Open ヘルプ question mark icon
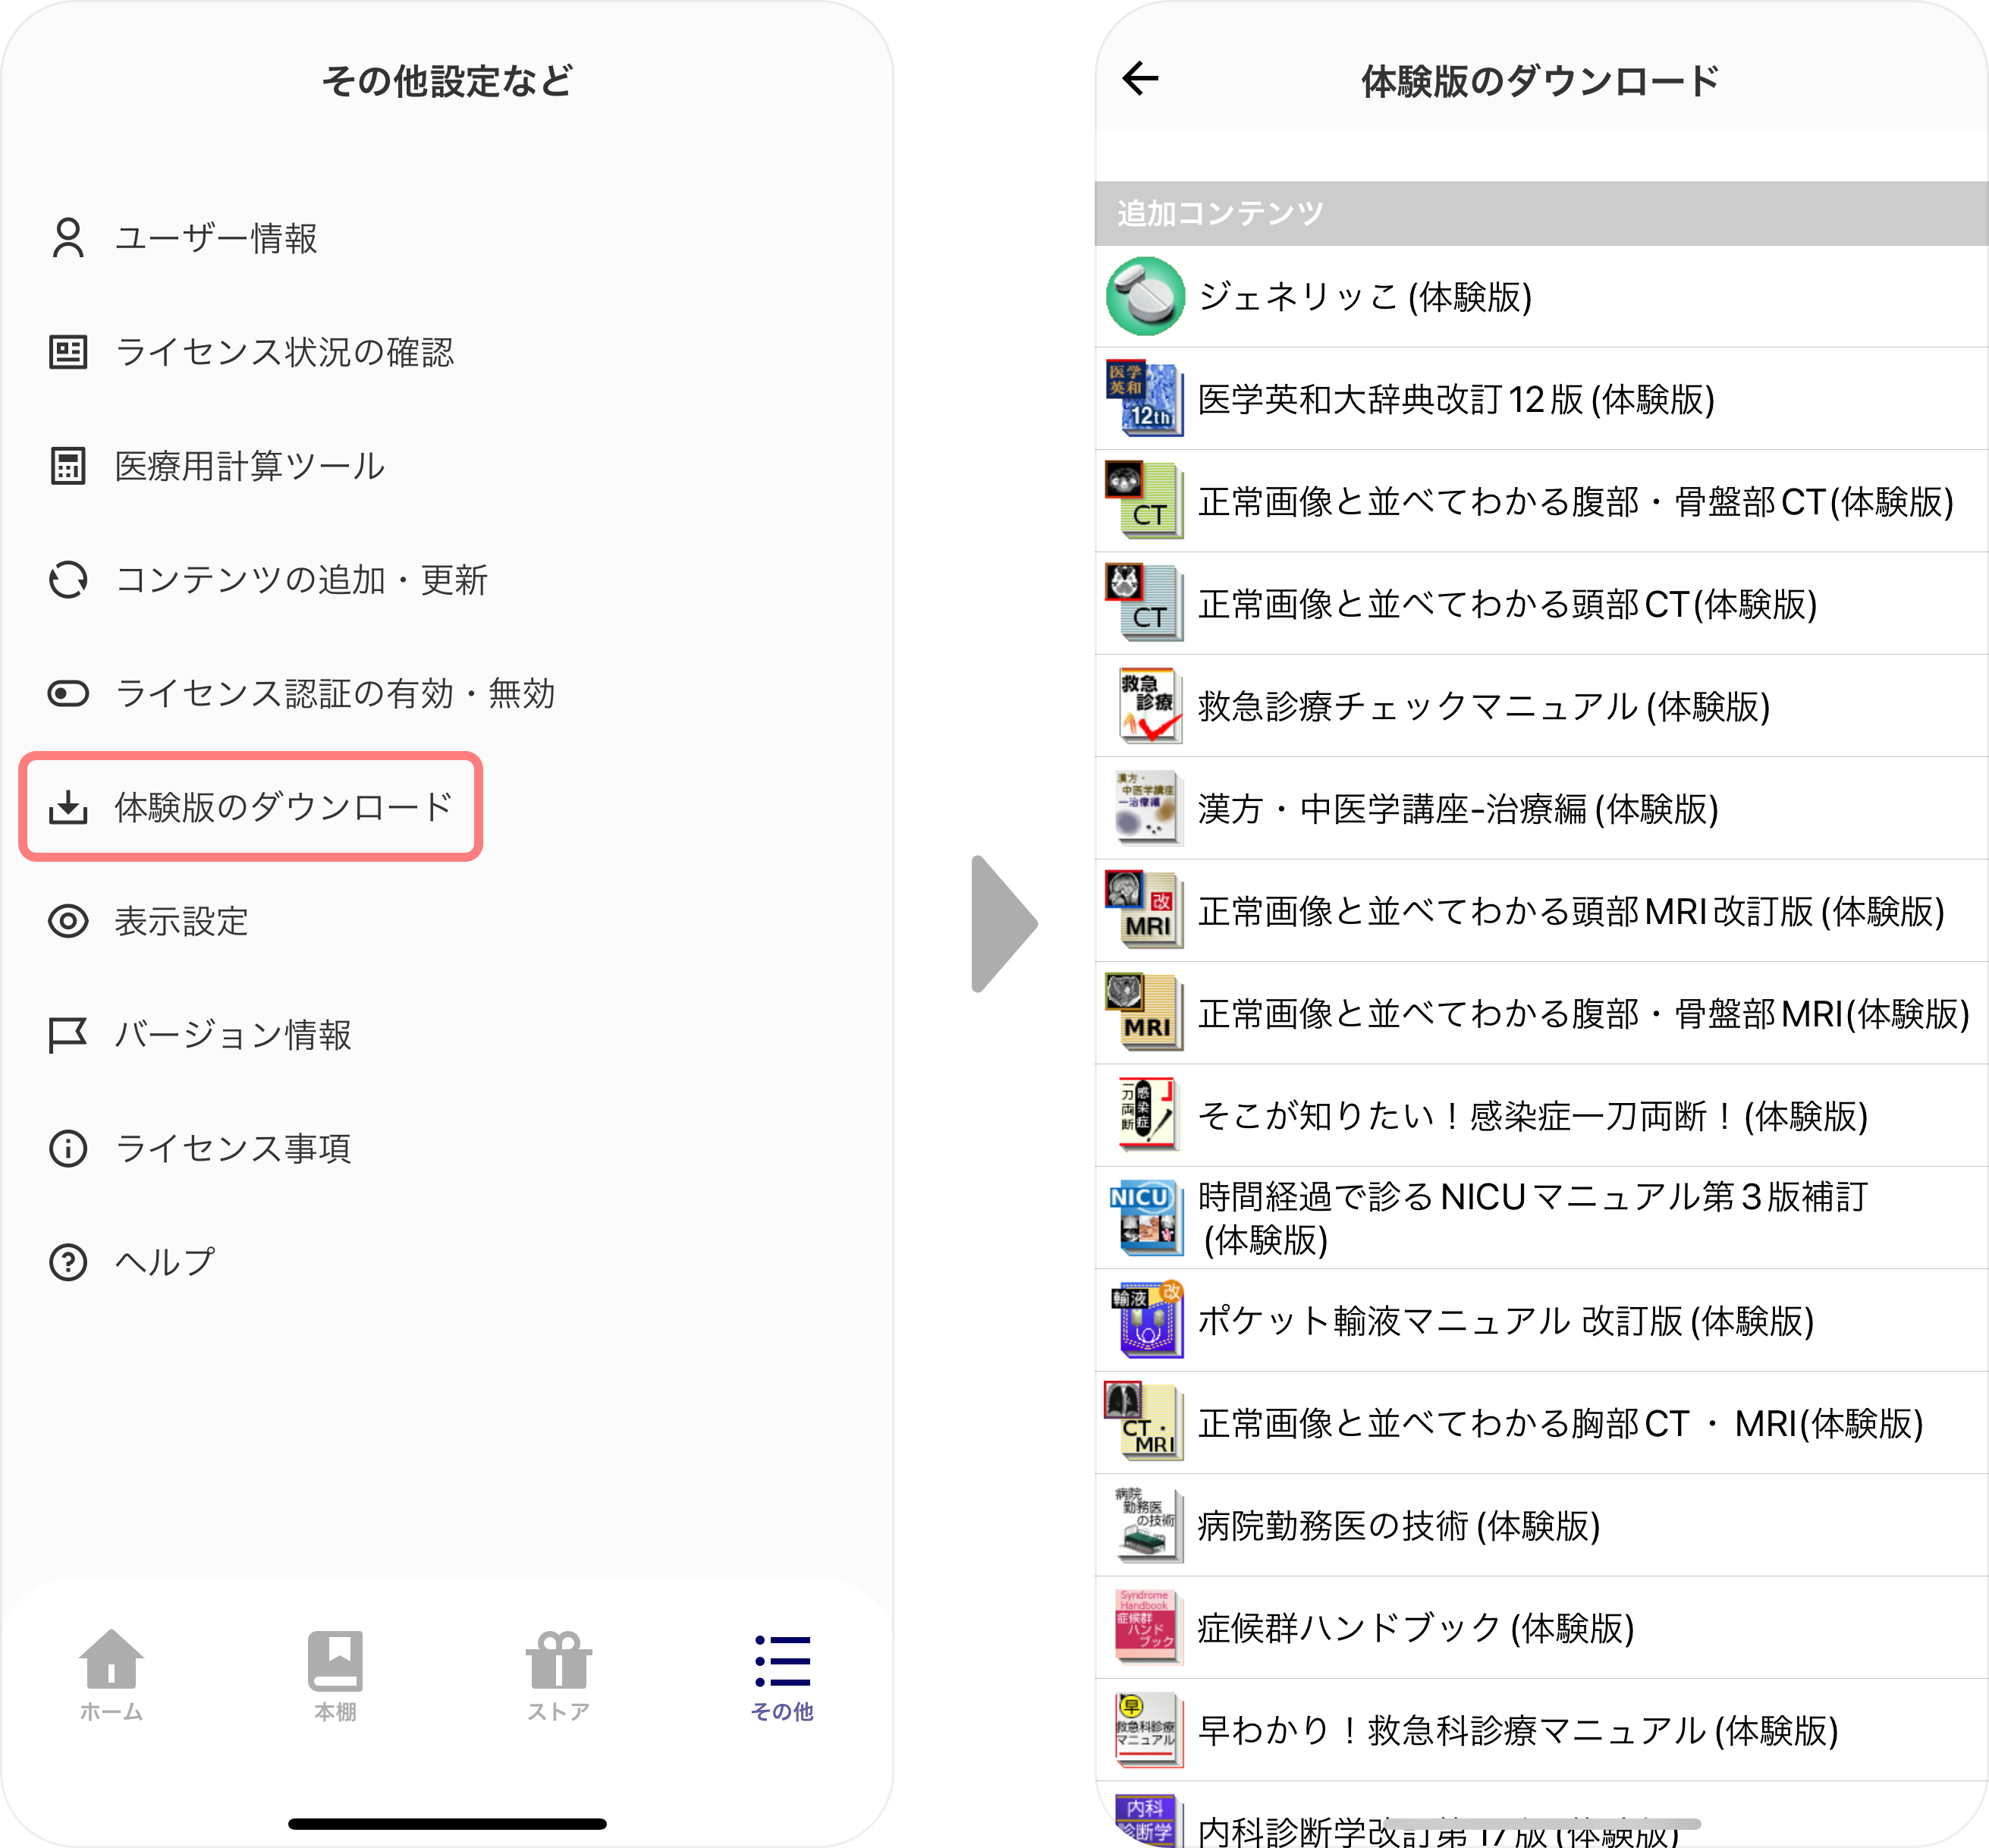1989x1848 pixels. coord(68,1262)
